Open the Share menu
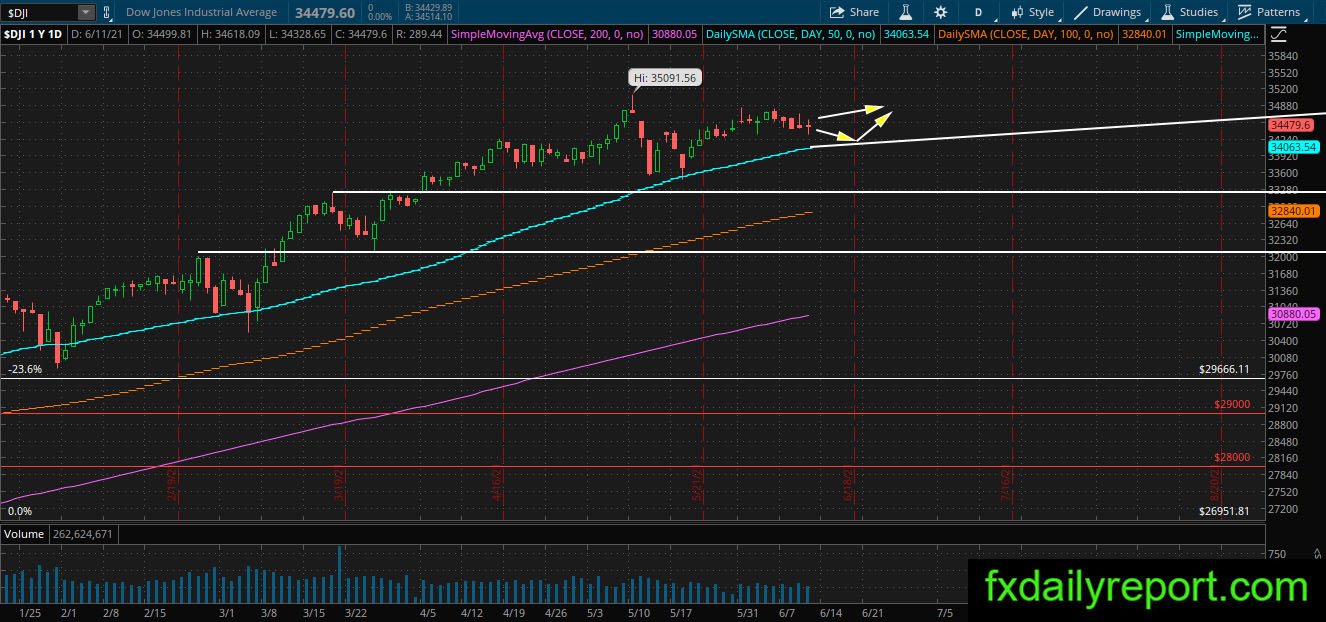This screenshot has height=622, width=1326. click(855, 12)
